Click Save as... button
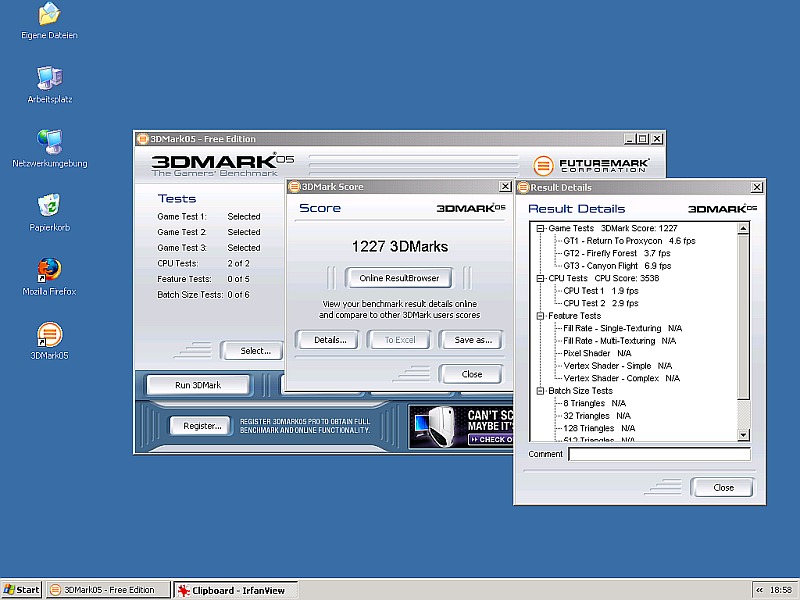The image size is (800, 600). (x=473, y=340)
